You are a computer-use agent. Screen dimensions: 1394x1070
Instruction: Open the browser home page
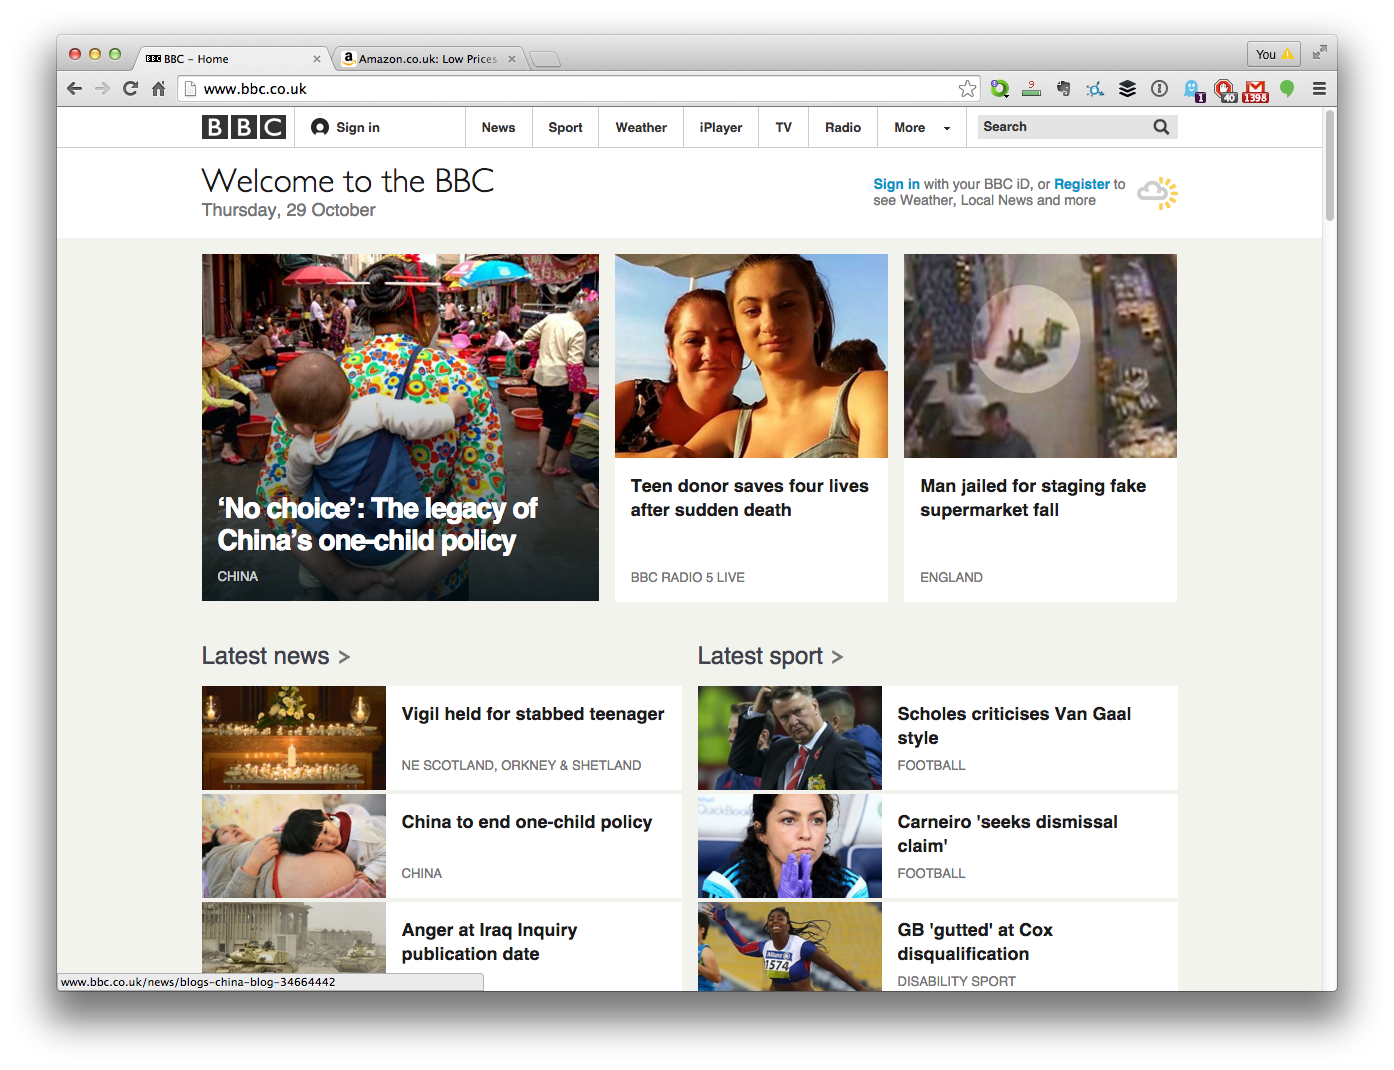[x=158, y=89]
